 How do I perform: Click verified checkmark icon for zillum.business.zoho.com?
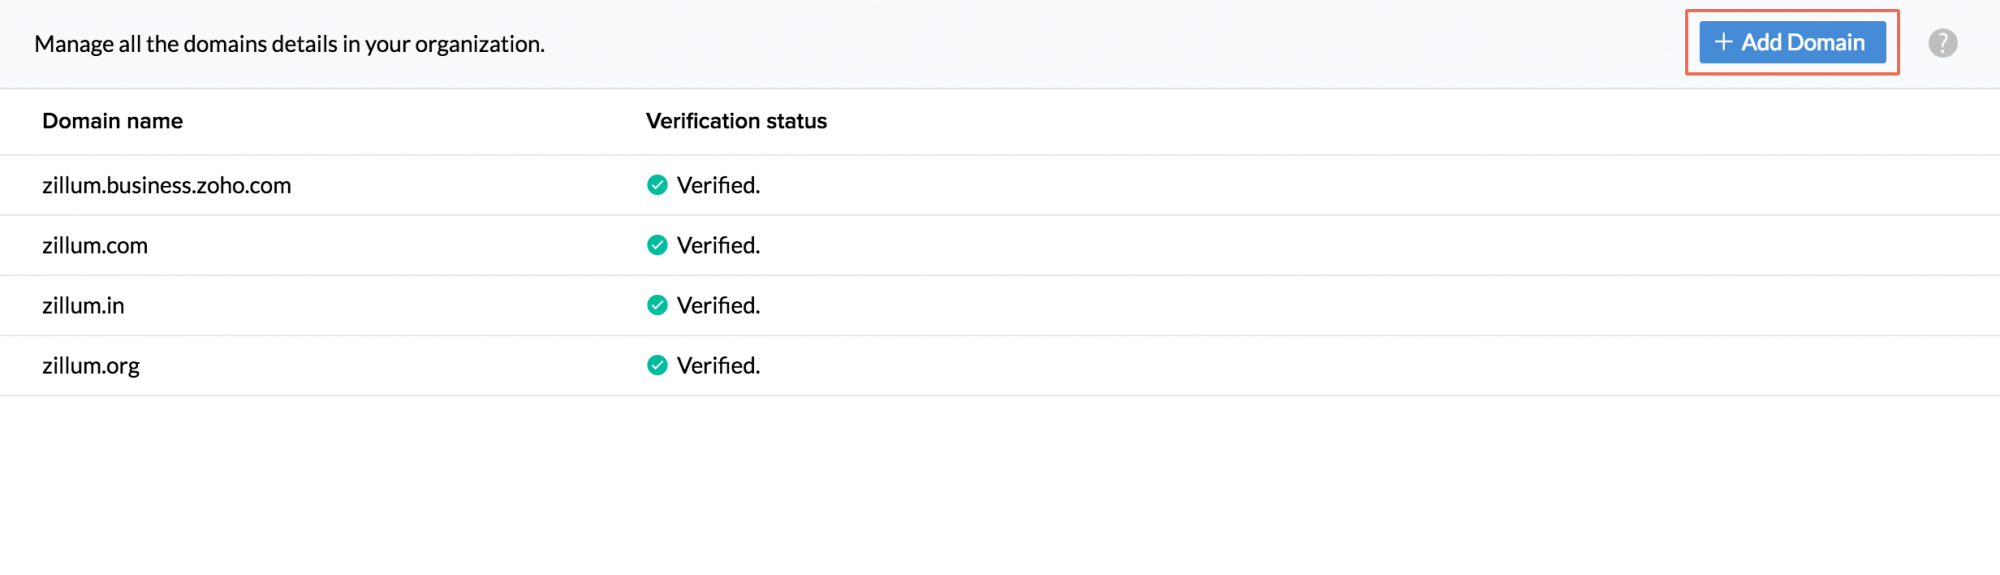[657, 185]
